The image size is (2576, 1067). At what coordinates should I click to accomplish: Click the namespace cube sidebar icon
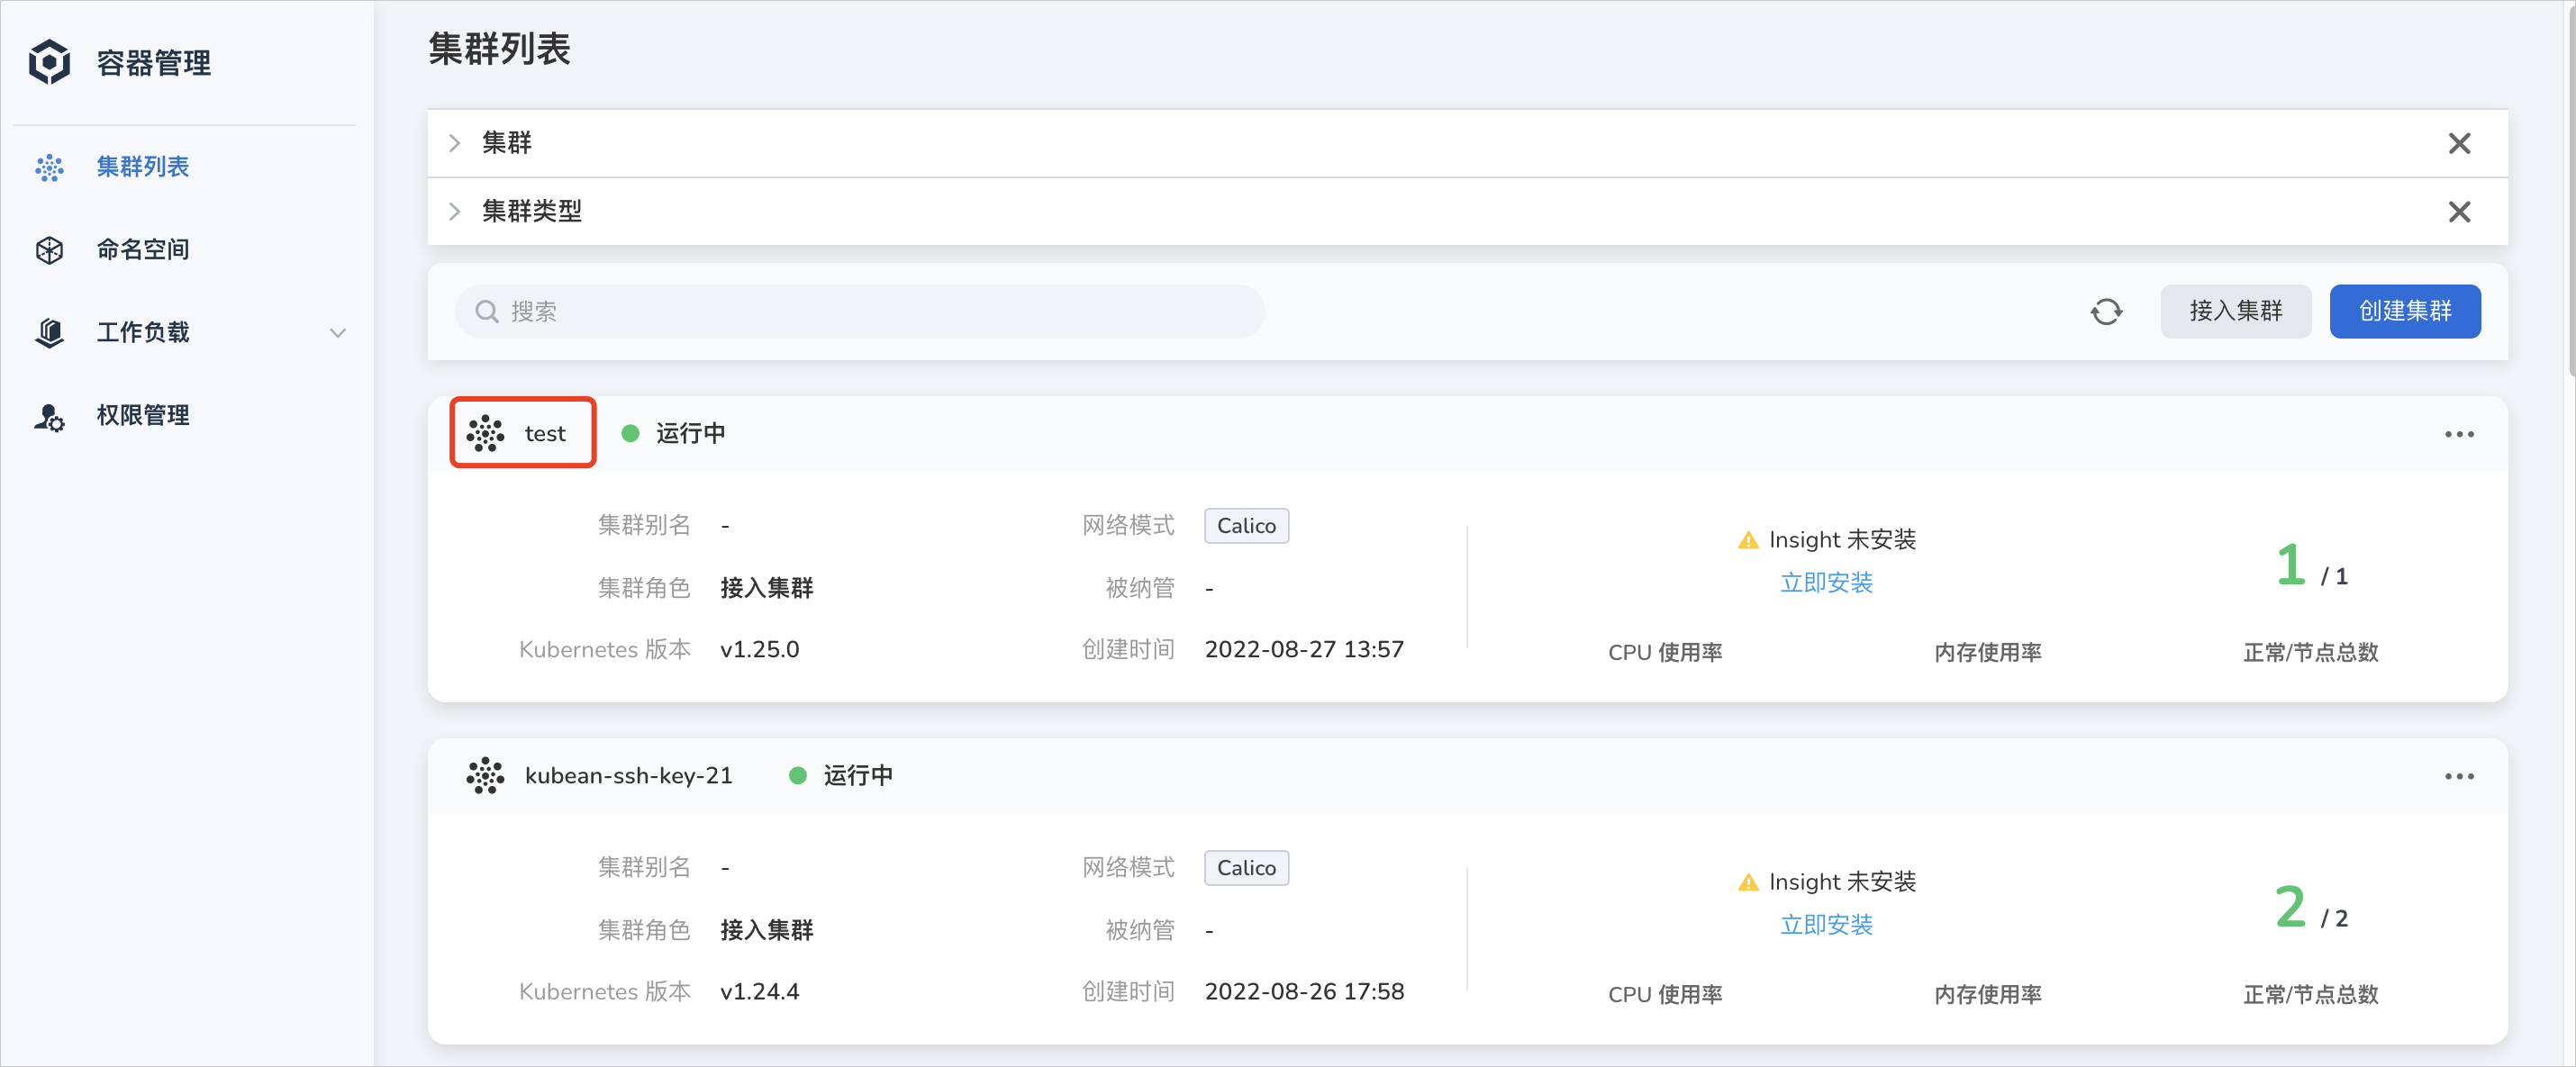coord(49,250)
